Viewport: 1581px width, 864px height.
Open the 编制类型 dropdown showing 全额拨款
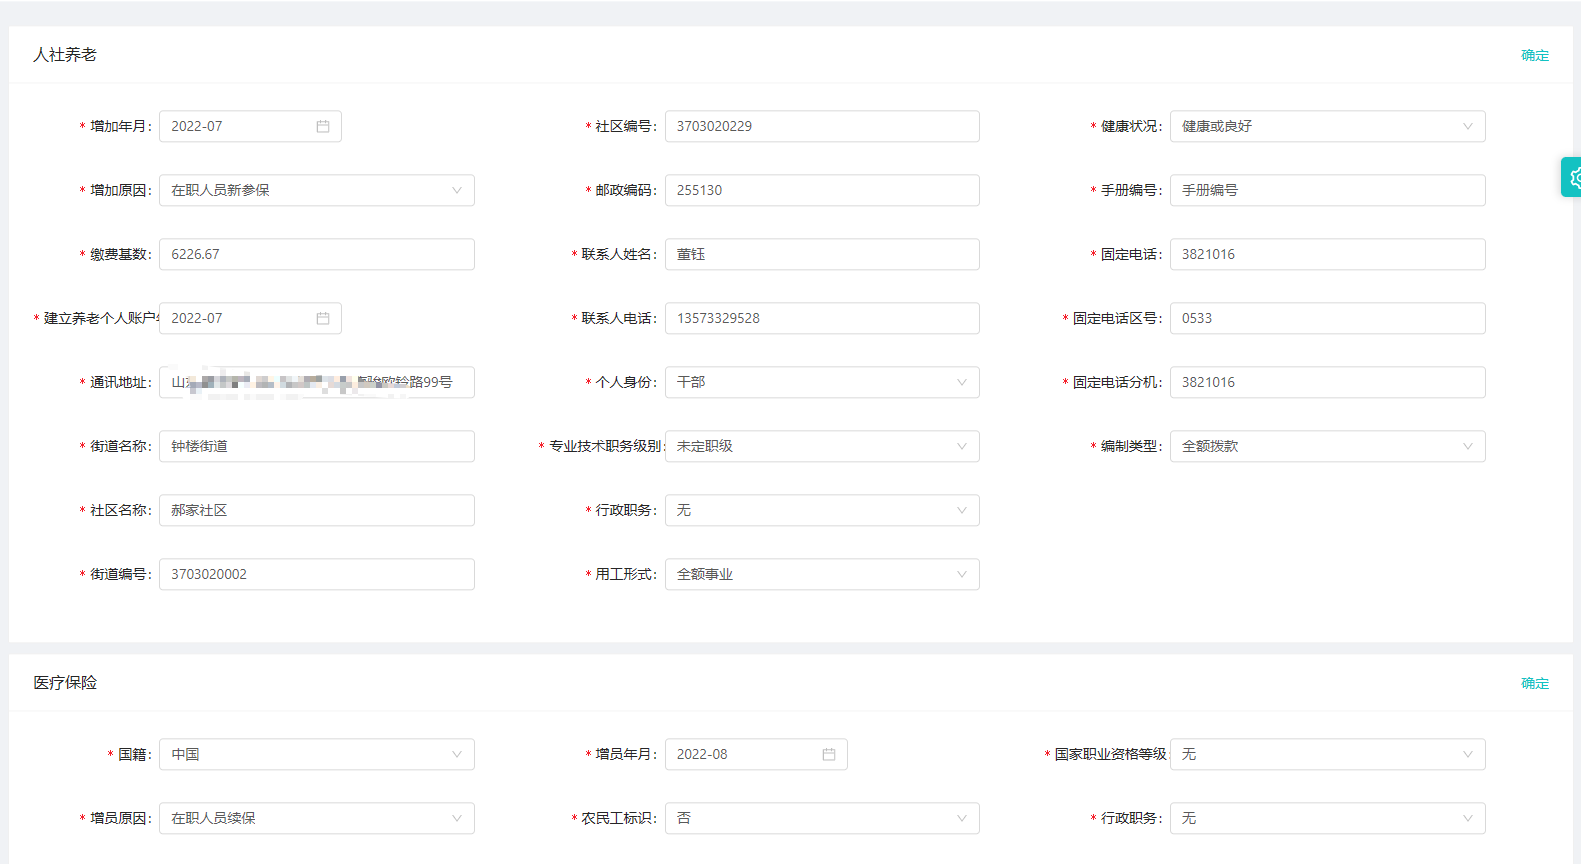[1328, 446]
